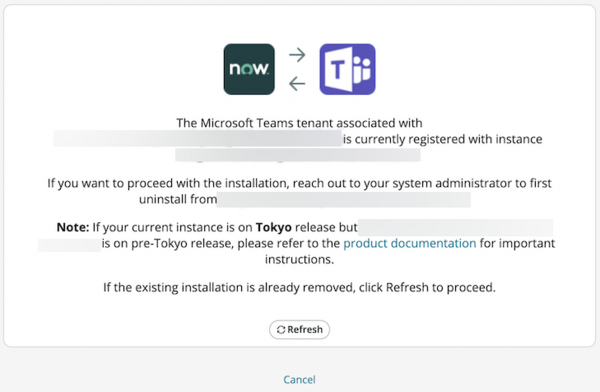Click "is currently registered with instance" text
Image resolution: width=600 pixels, height=392 pixels.
point(443,139)
